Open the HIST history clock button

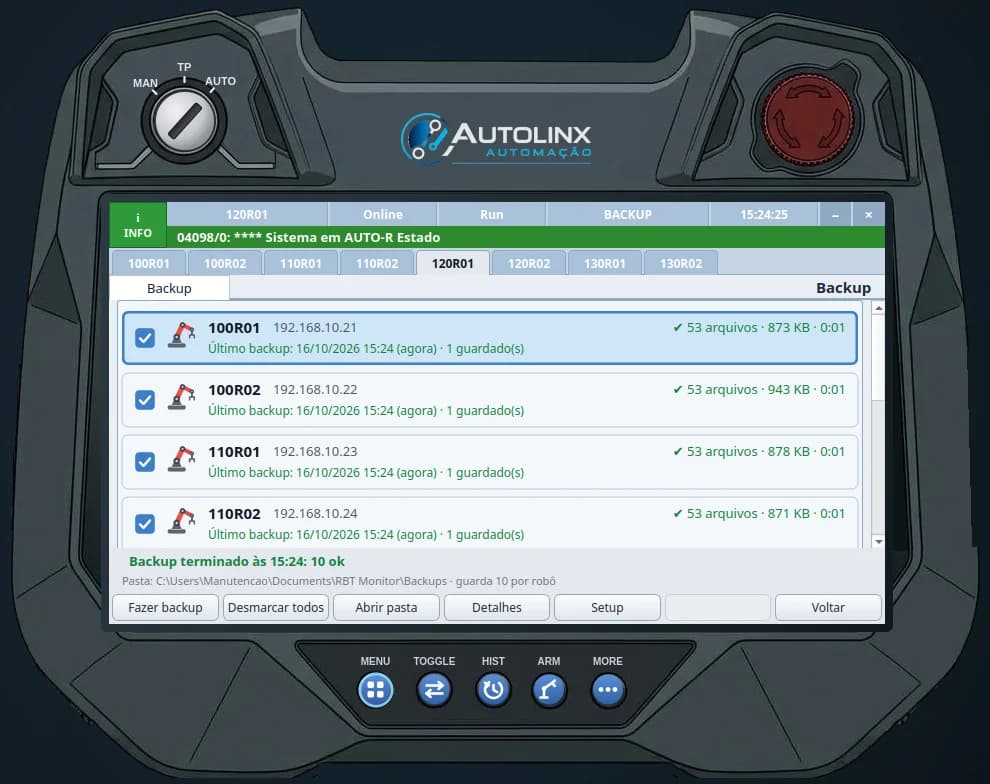coord(493,690)
